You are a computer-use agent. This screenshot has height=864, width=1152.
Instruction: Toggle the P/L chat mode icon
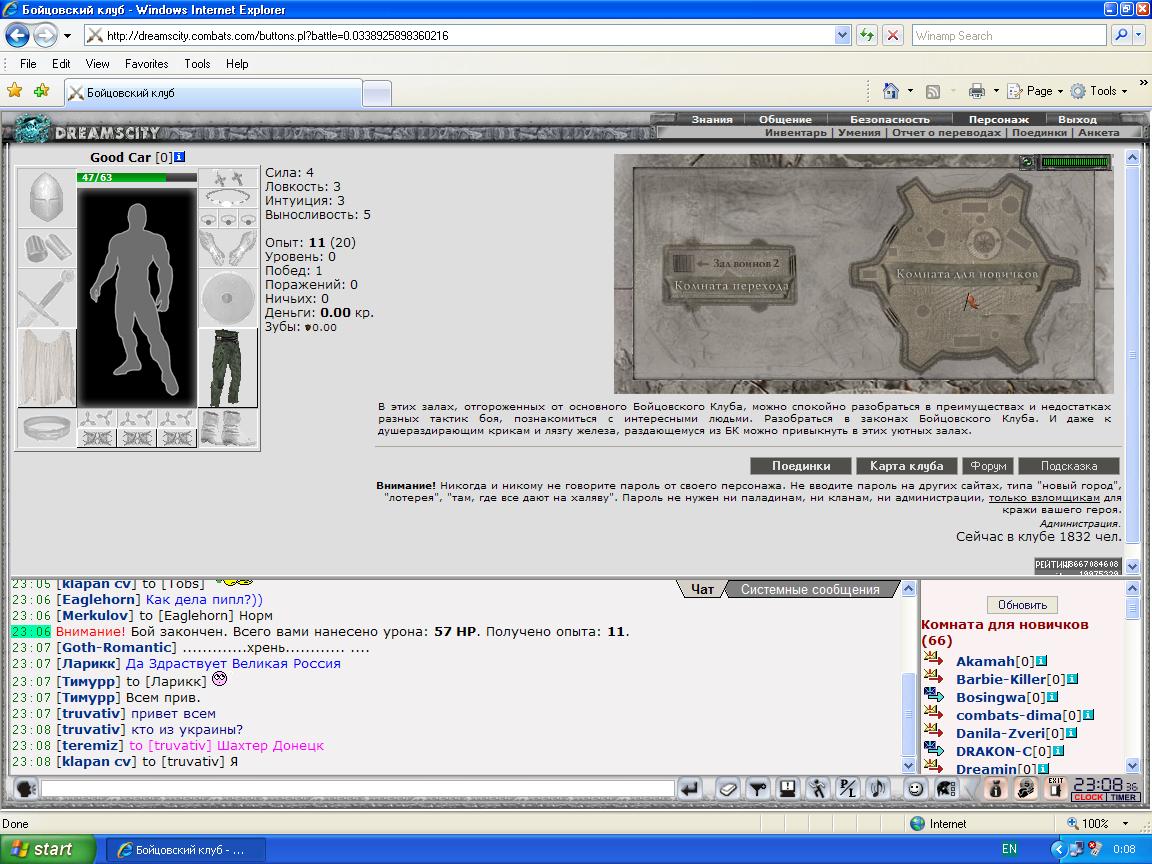(x=847, y=789)
